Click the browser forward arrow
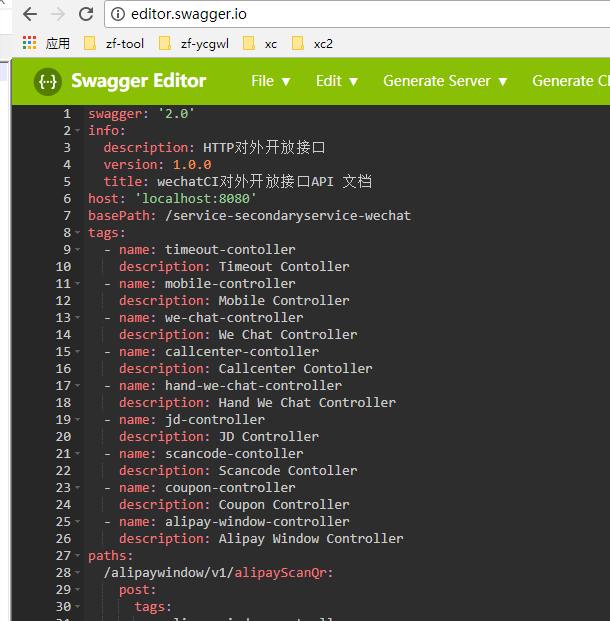610x621 pixels. [x=58, y=15]
